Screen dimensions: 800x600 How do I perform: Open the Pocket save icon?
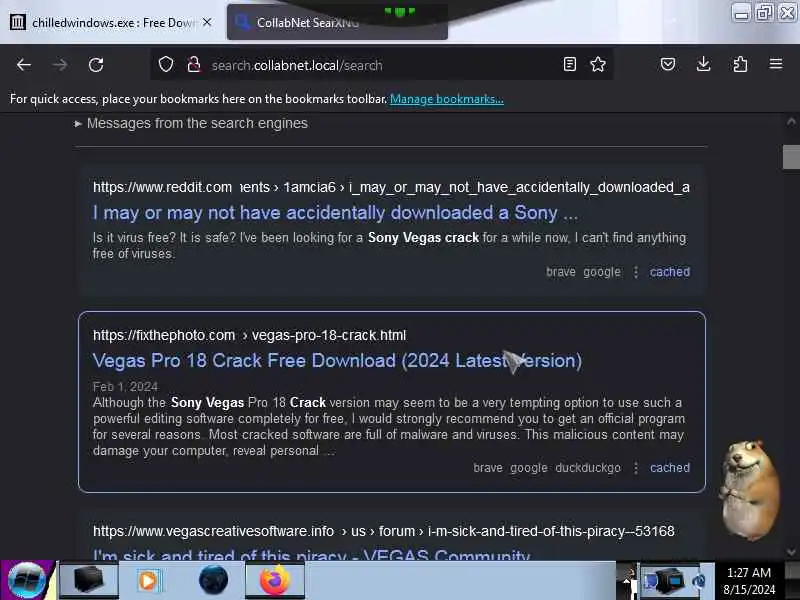[668, 64]
